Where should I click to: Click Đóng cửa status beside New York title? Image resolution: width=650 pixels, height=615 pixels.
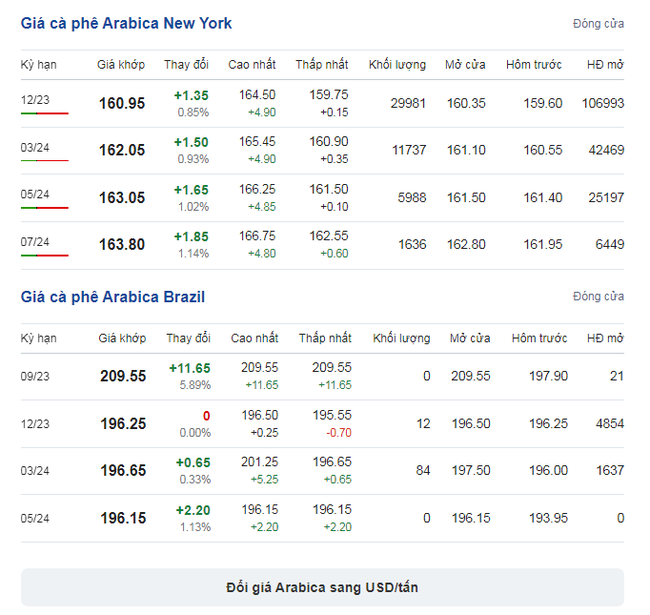point(598,24)
